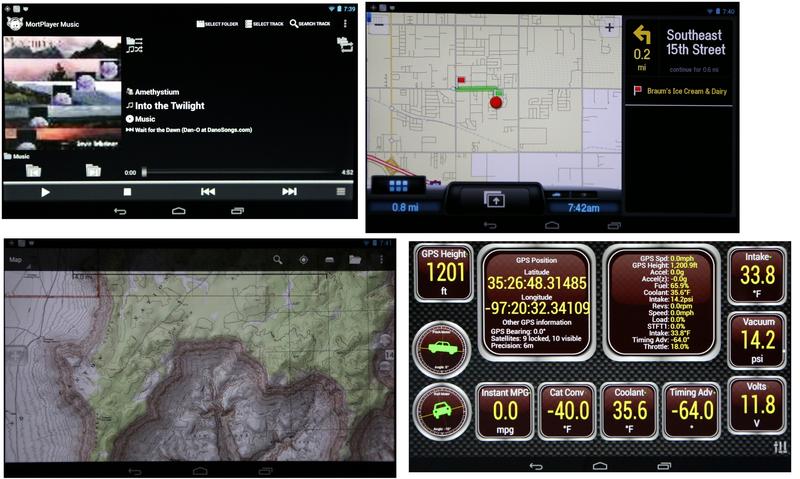The image size is (800, 479).
Task: Open the topo map app's overflow menu
Action: tap(382, 260)
